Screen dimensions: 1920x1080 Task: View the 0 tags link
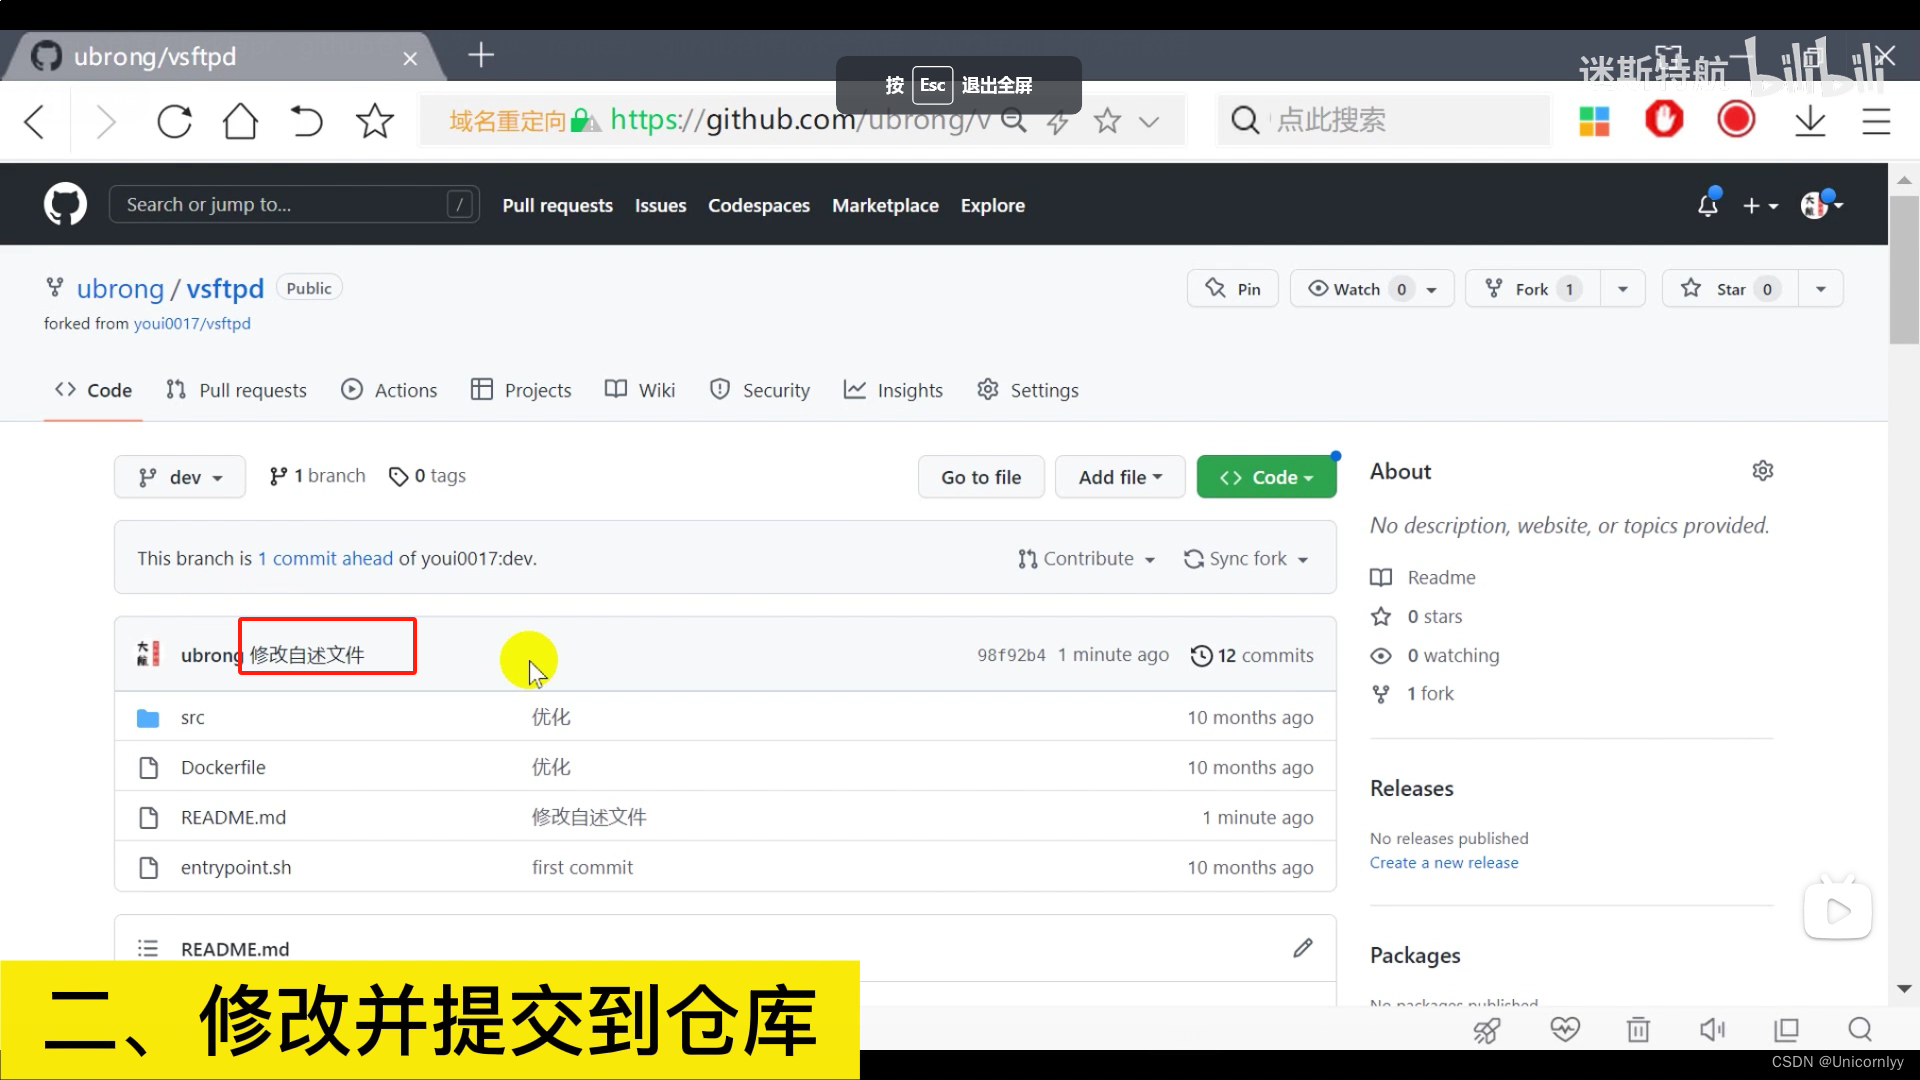(428, 476)
